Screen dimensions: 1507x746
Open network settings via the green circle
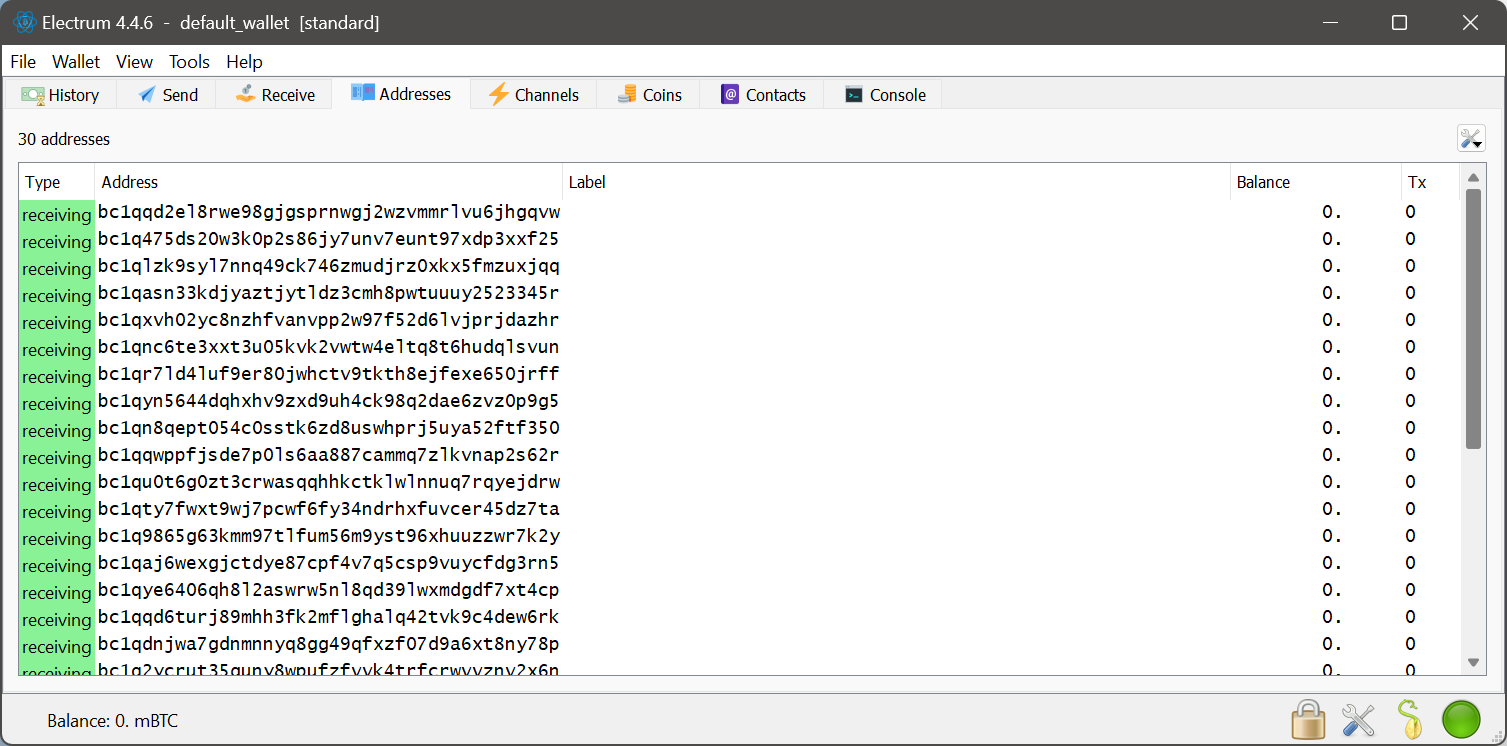(x=1461, y=720)
